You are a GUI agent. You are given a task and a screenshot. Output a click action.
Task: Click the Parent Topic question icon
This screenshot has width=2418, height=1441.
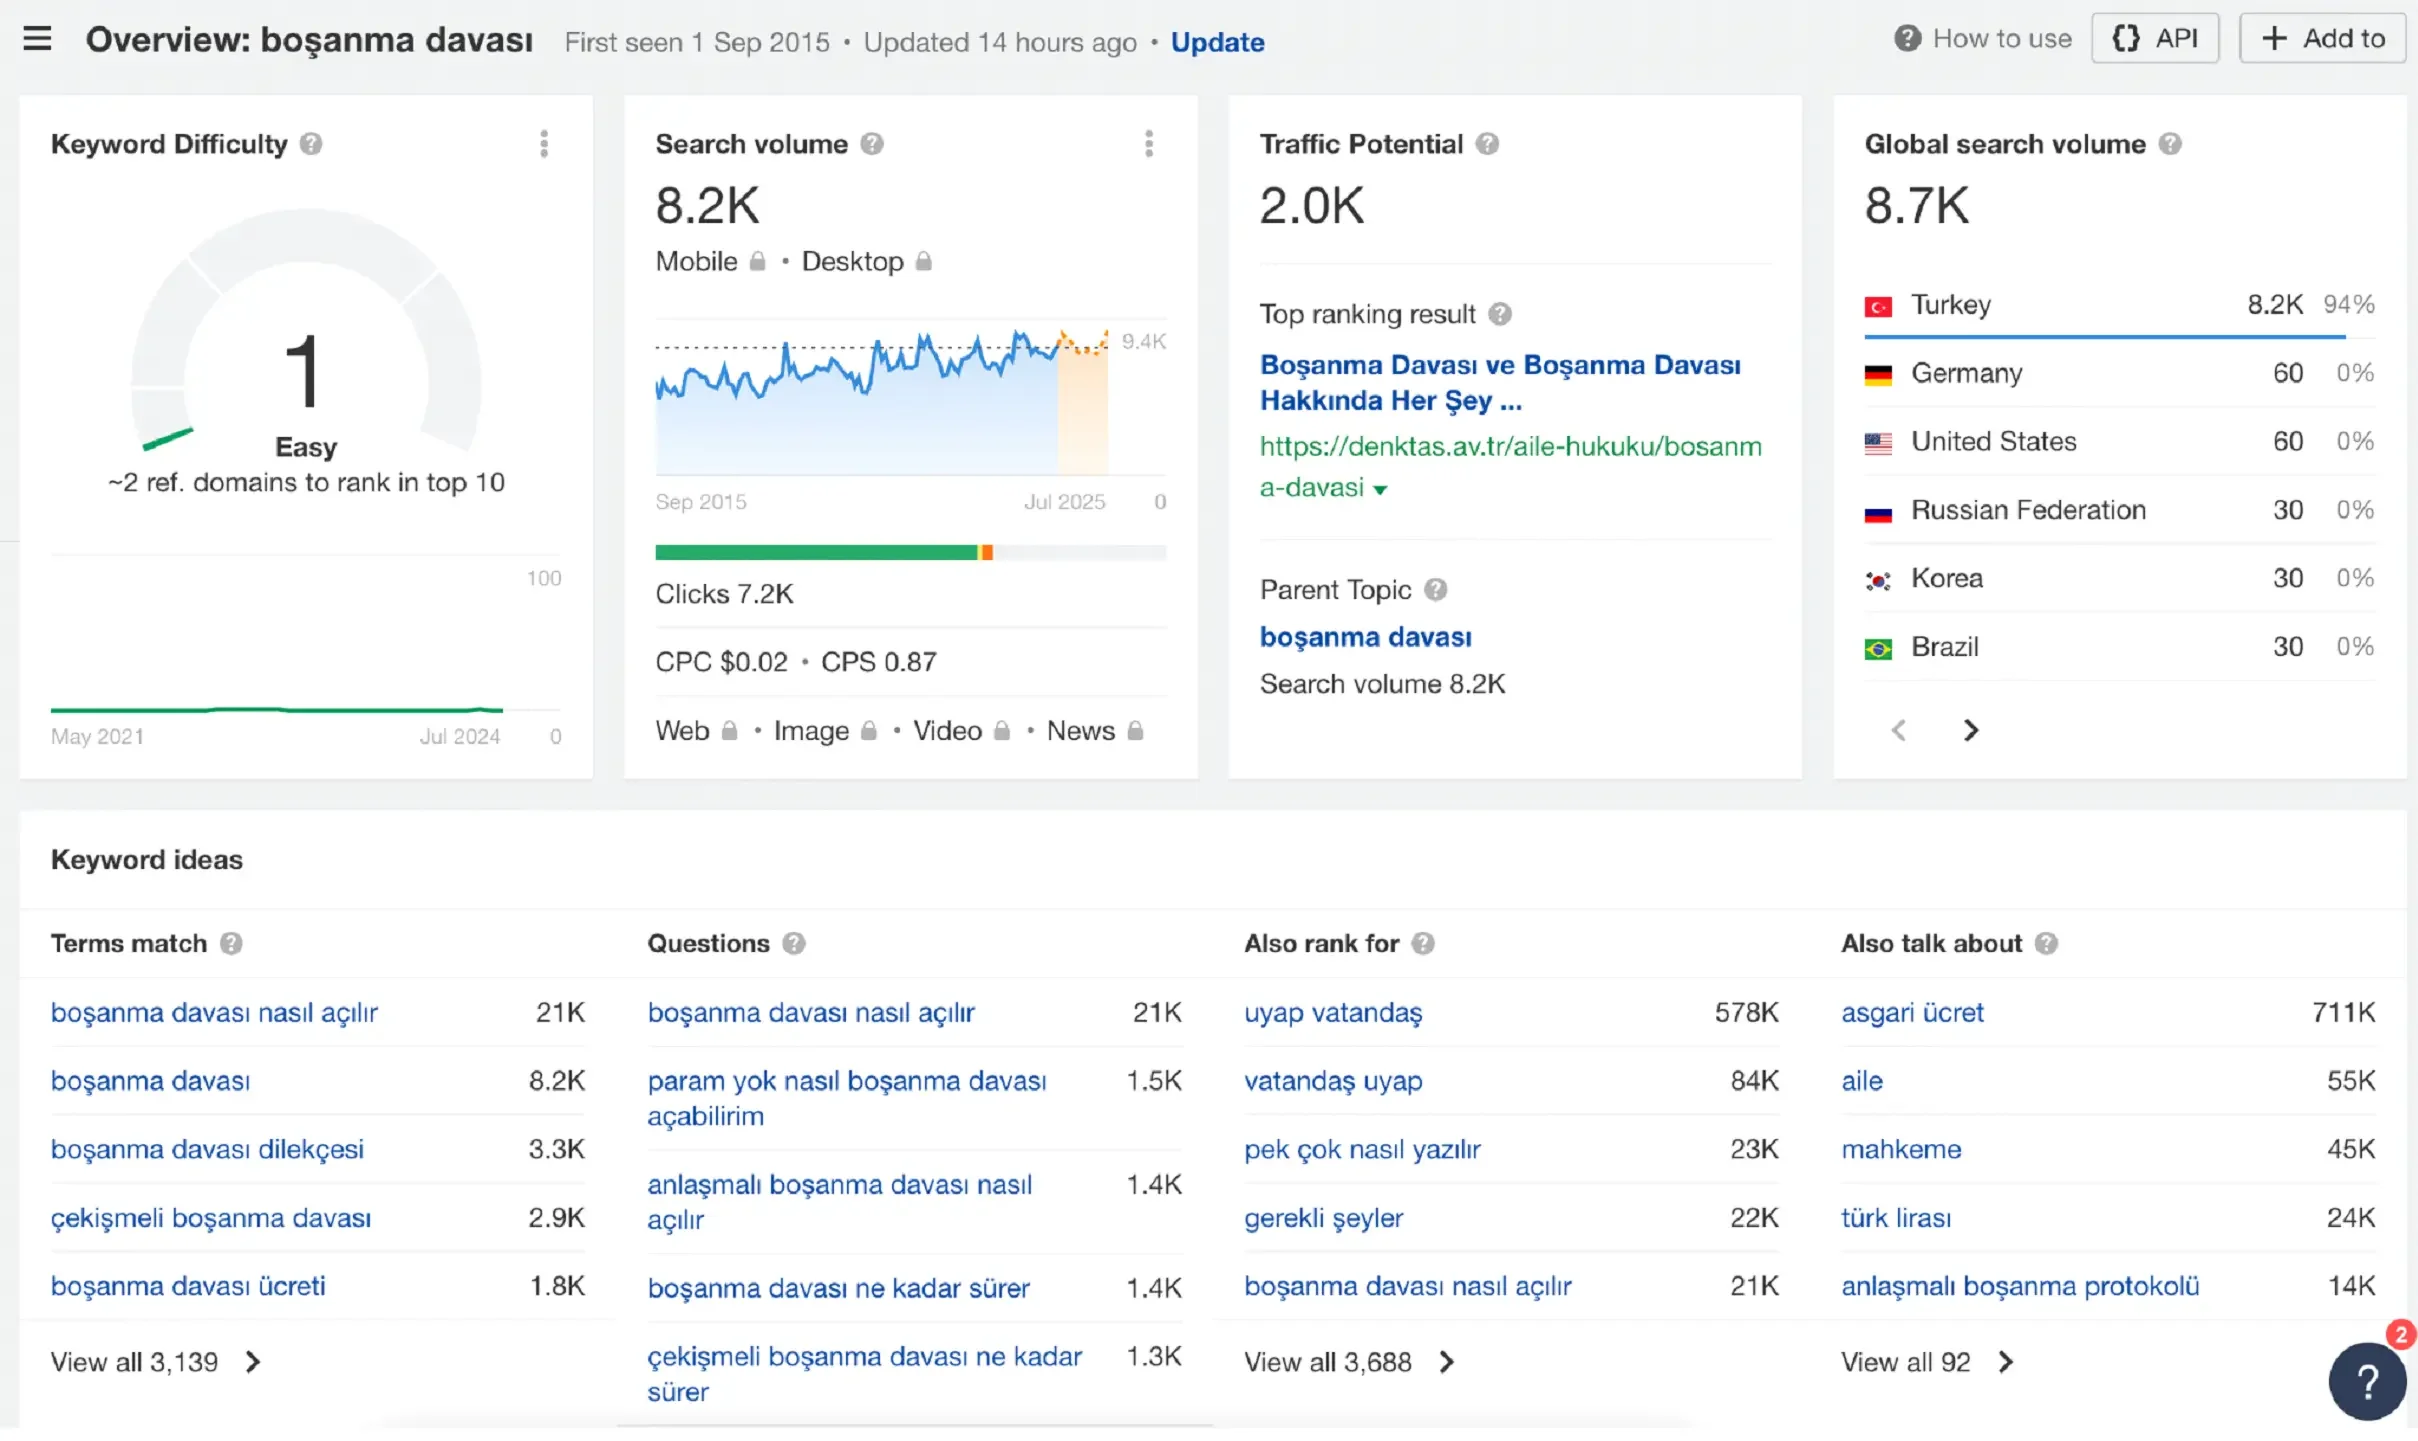click(1435, 590)
